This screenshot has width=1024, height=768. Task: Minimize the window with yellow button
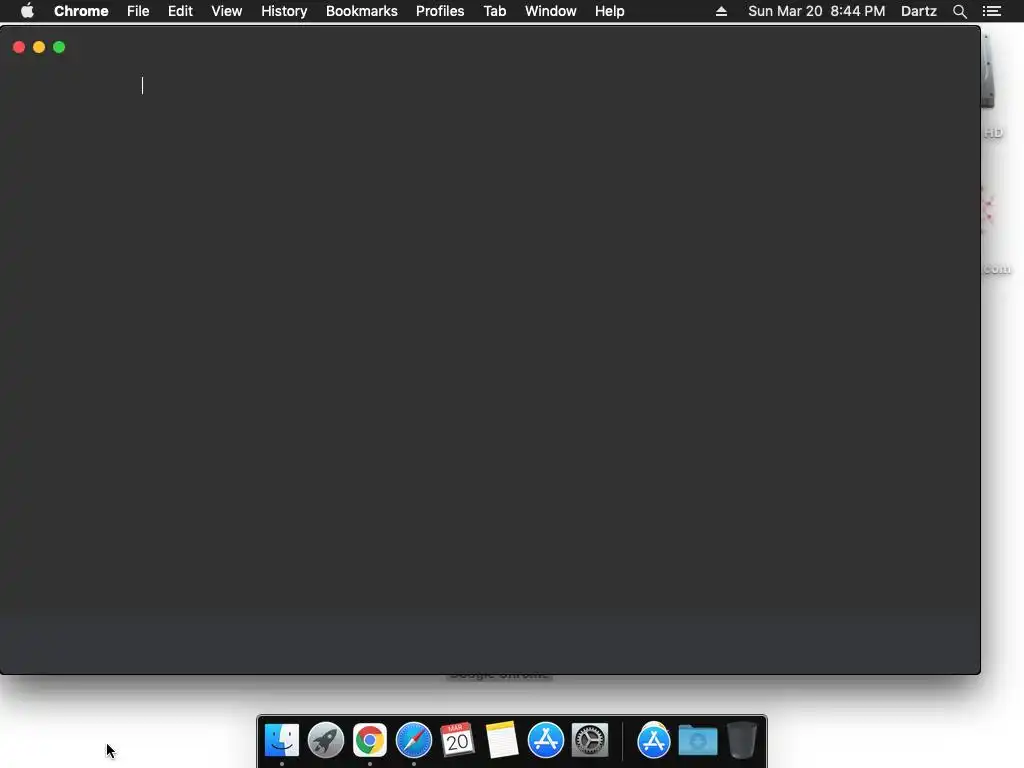point(39,47)
